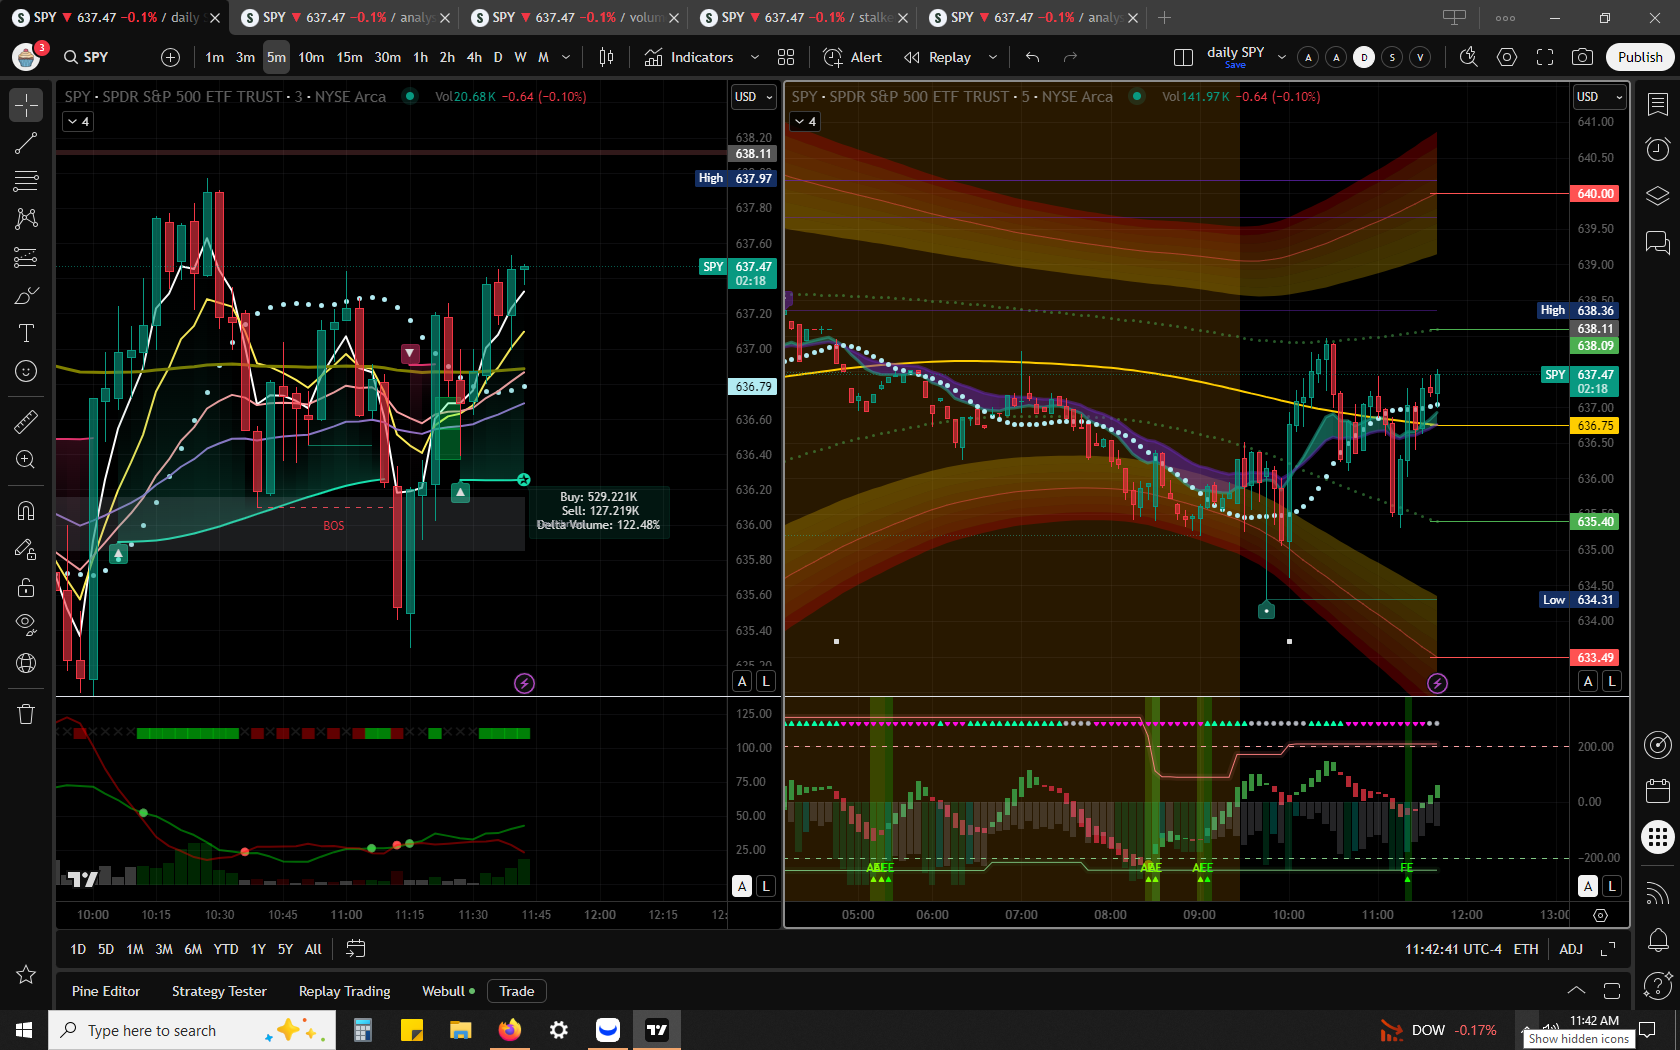Select the zoom in tool

click(x=26, y=459)
